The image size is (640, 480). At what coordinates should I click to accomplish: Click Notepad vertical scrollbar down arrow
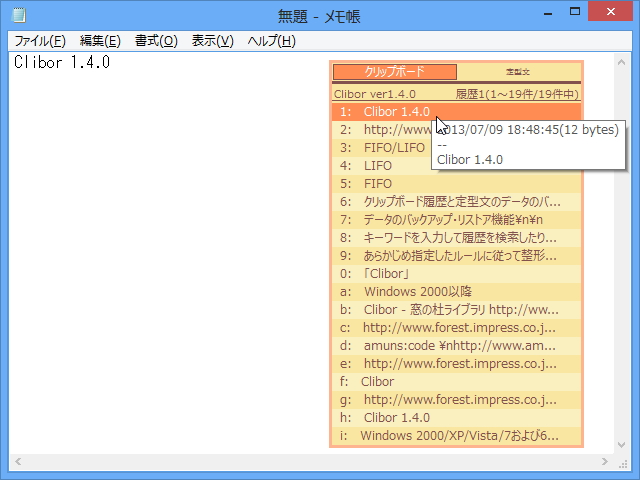[621, 445]
